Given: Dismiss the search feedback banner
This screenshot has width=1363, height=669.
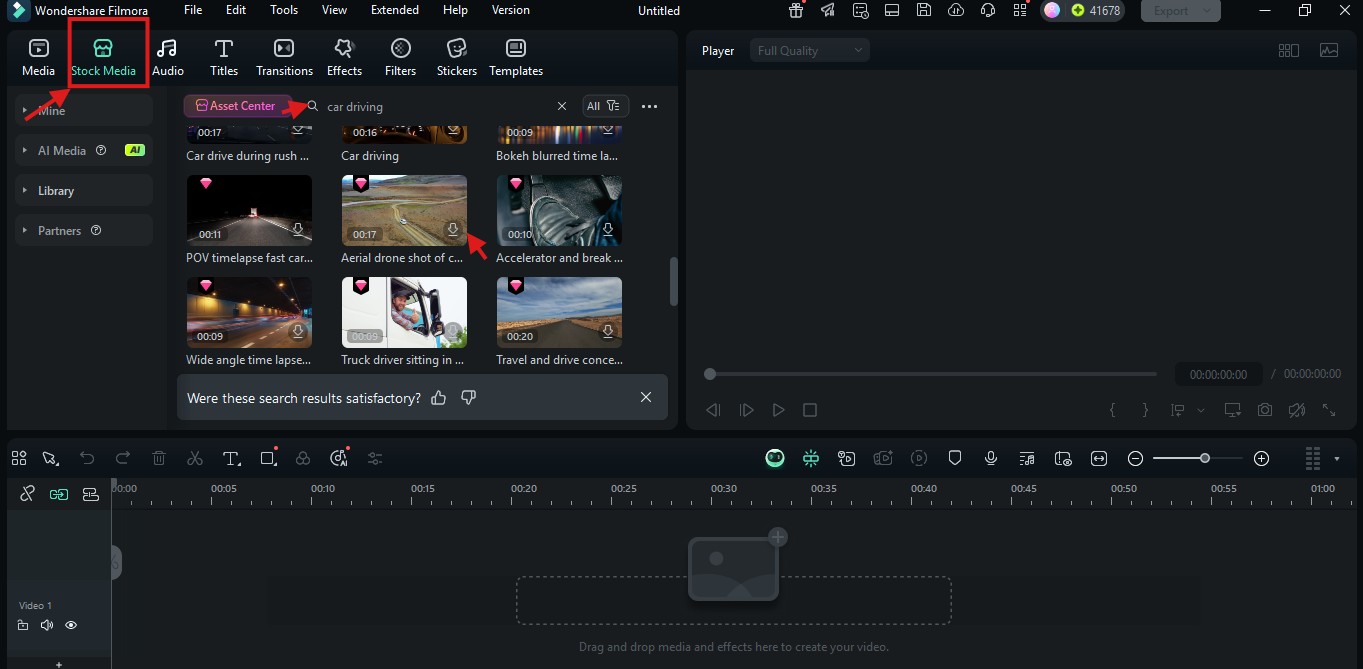Looking at the screenshot, I should click(646, 398).
